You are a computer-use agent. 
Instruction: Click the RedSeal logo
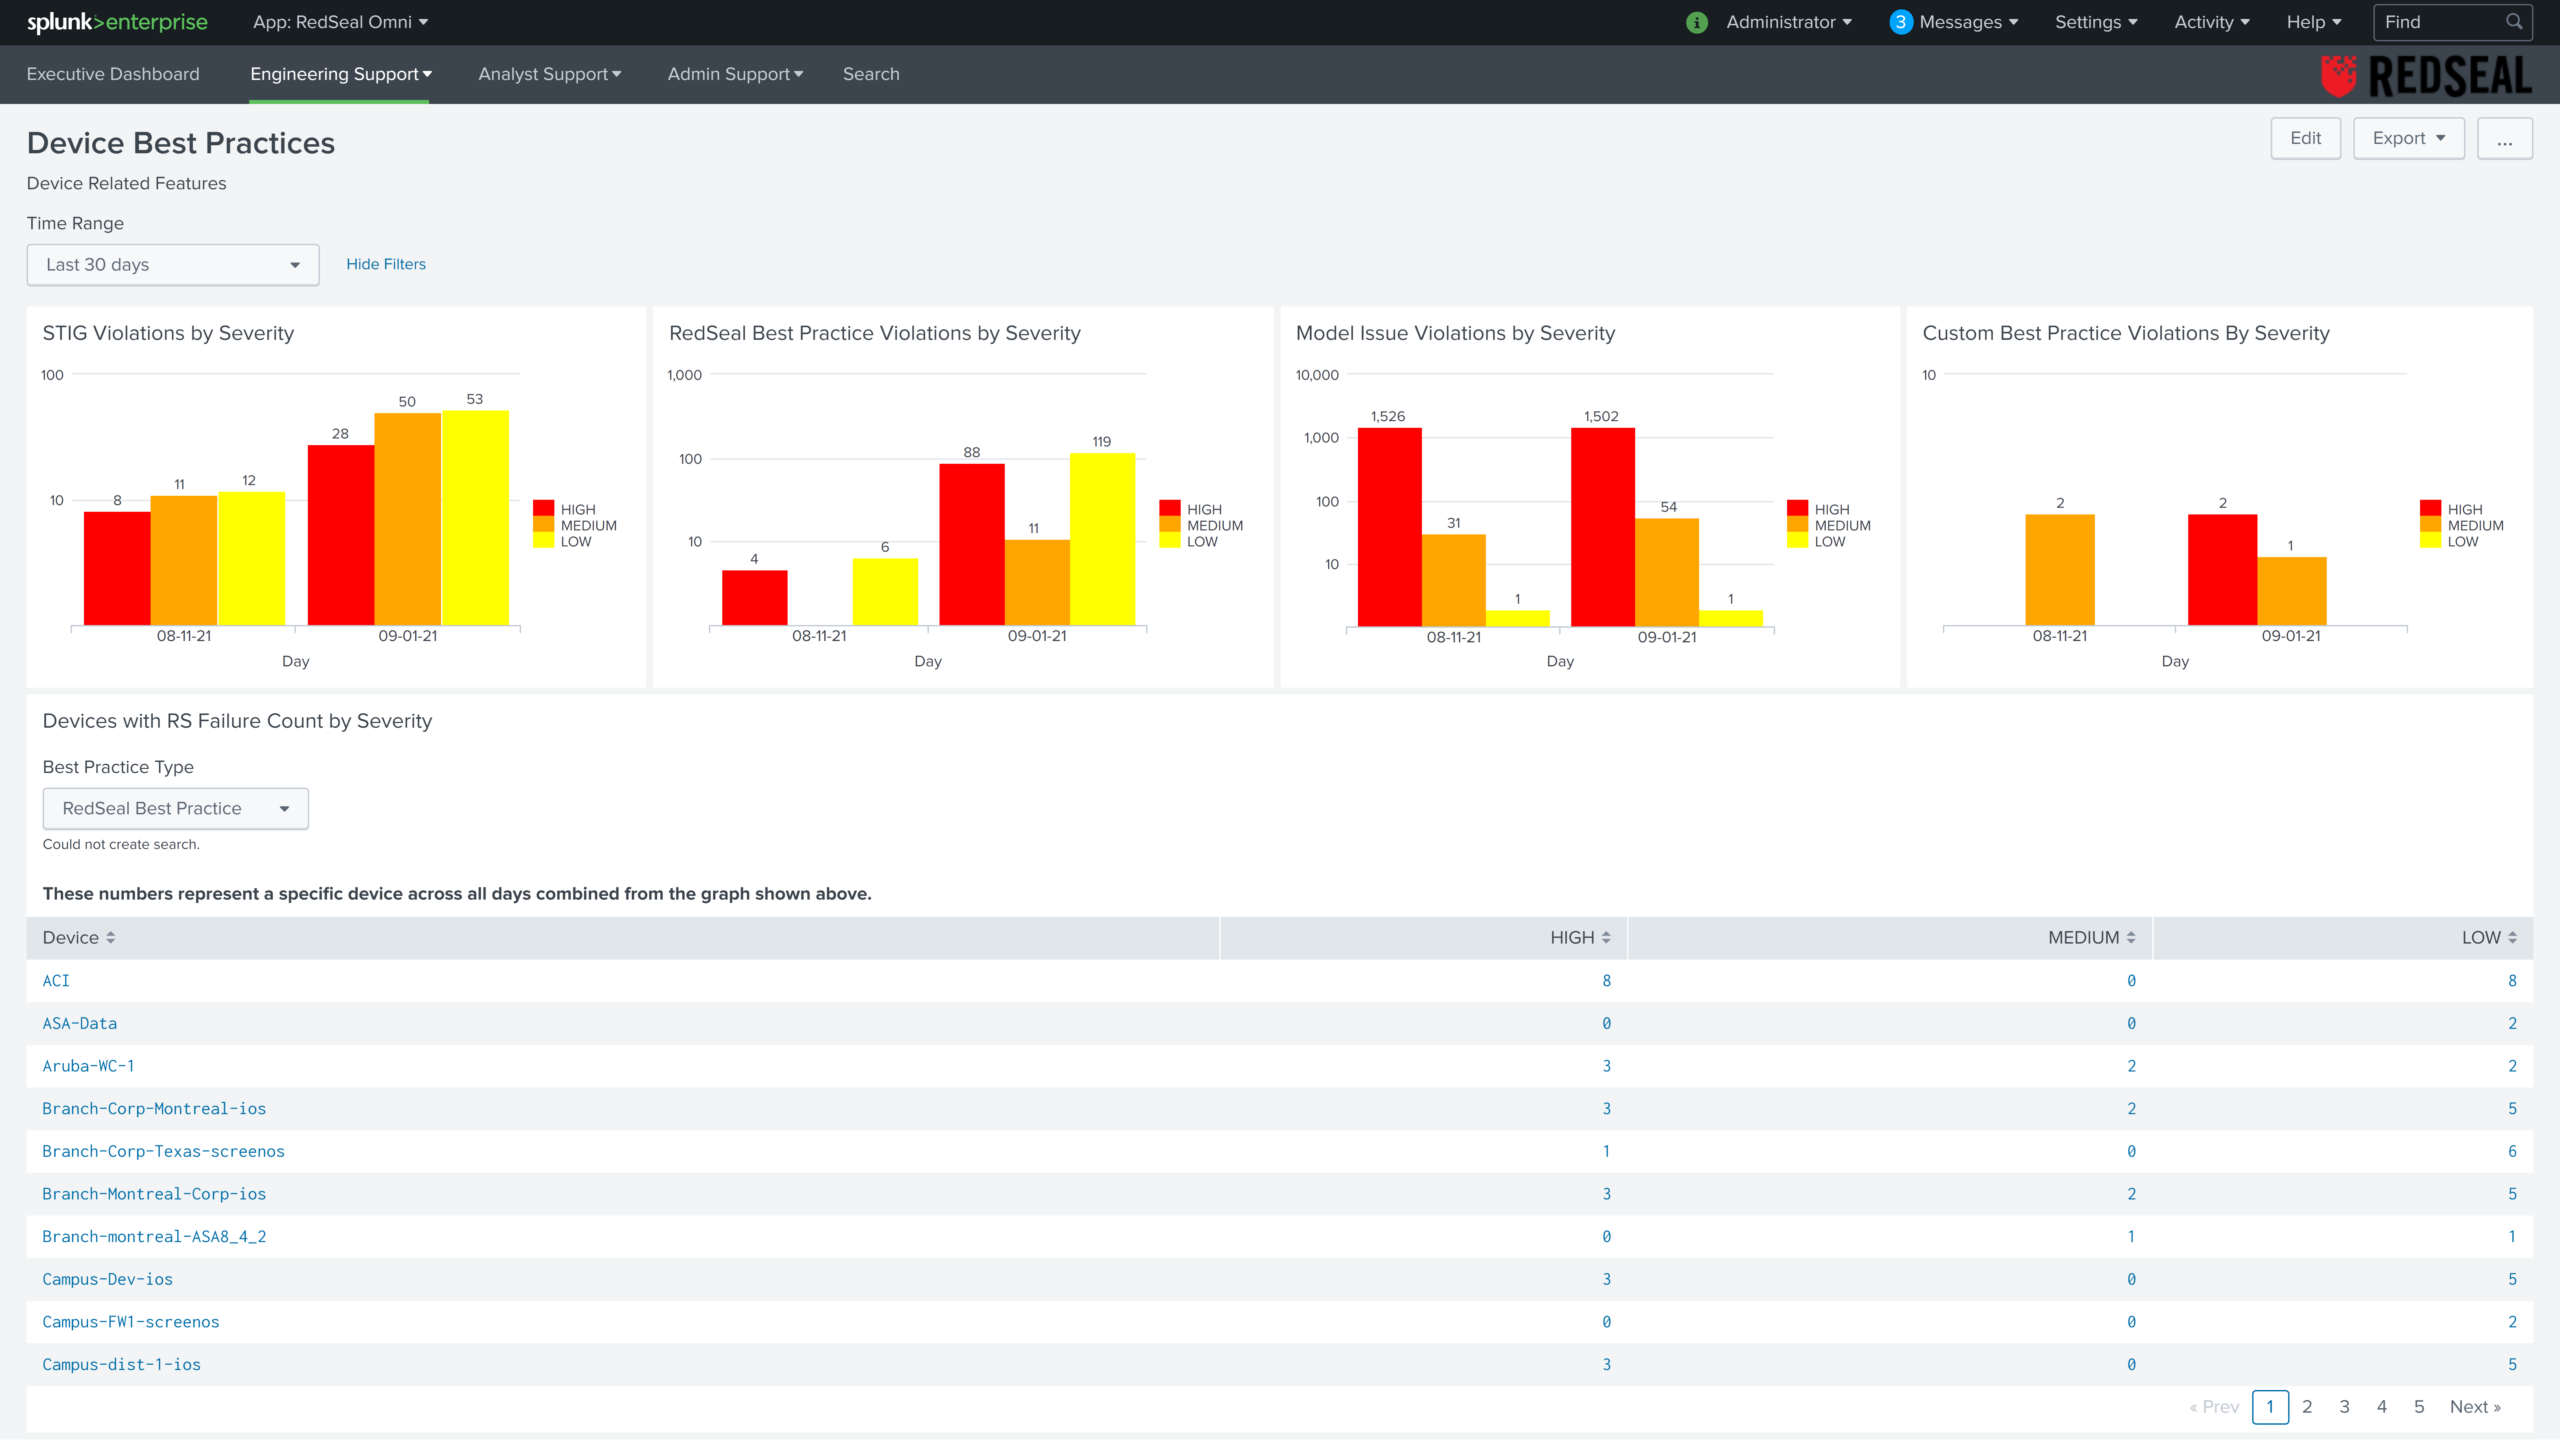pyautogui.click(x=2426, y=76)
